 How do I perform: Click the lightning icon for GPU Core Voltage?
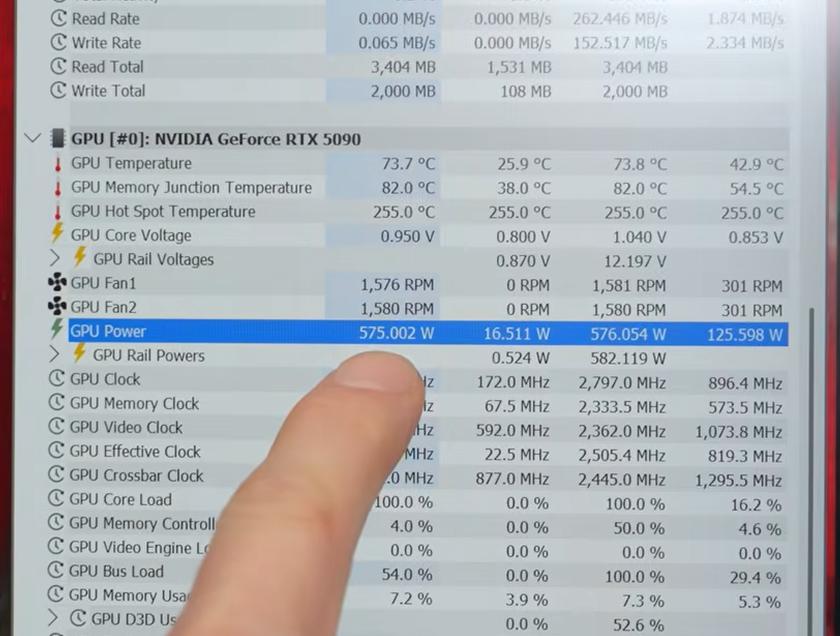(57, 234)
